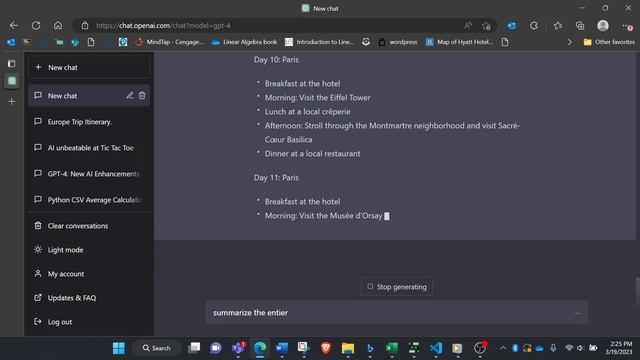
Task: Rename the chat with pencil icon
Action: pyautogui.click(x=129, y=96)
